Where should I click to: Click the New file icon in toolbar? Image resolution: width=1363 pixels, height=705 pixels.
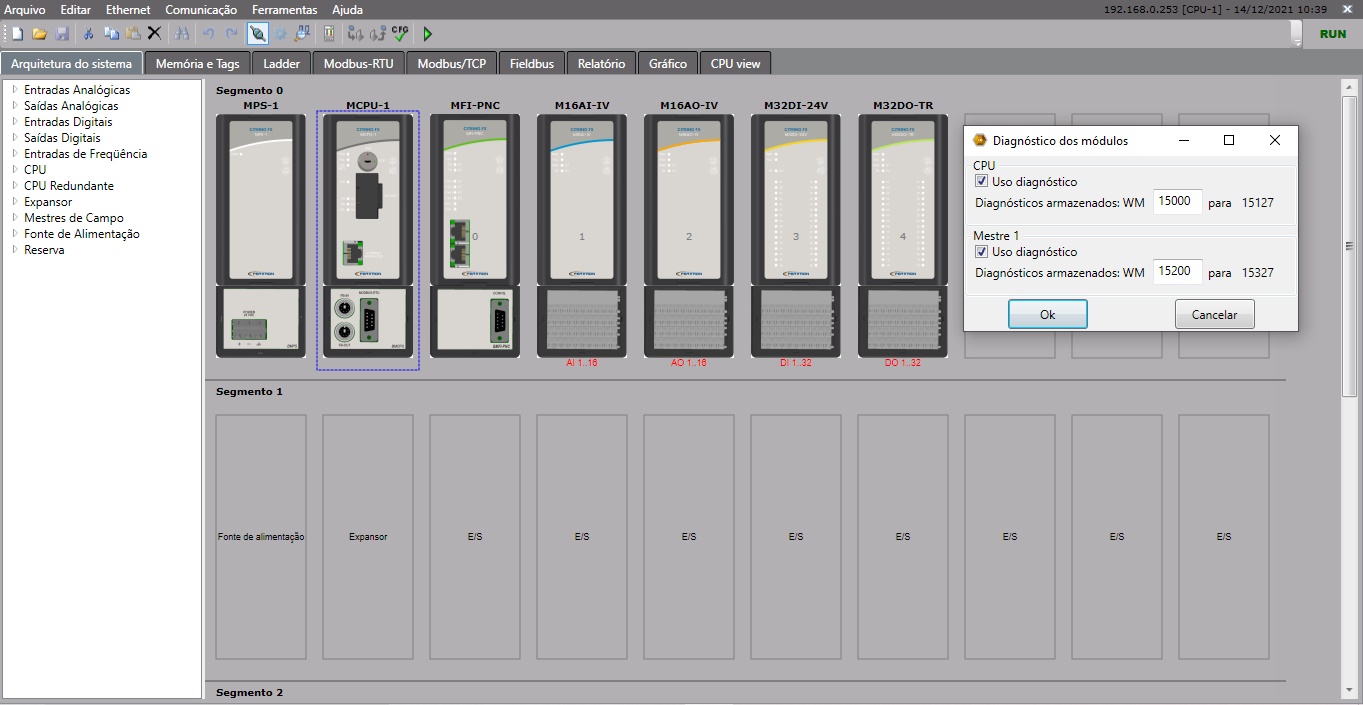pyautogui.click(x=17, y=34)
